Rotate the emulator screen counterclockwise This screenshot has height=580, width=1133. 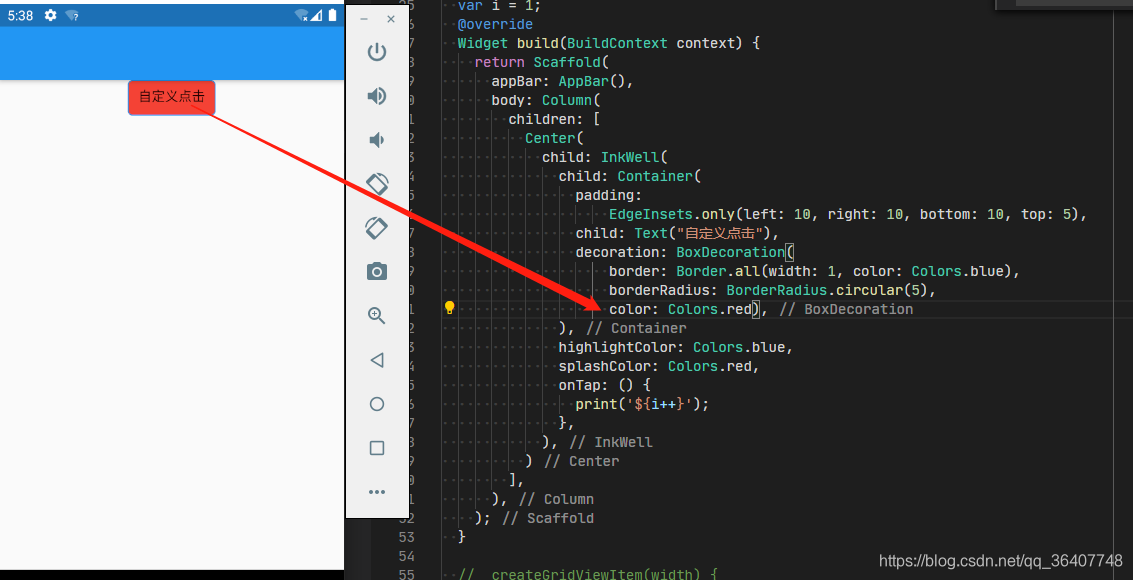pos(377,184)
